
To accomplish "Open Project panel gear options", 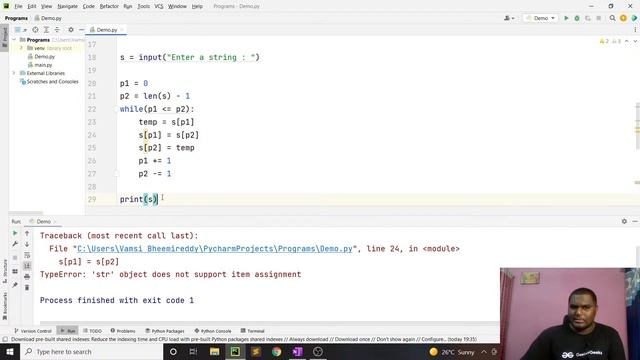I will 71,30.
